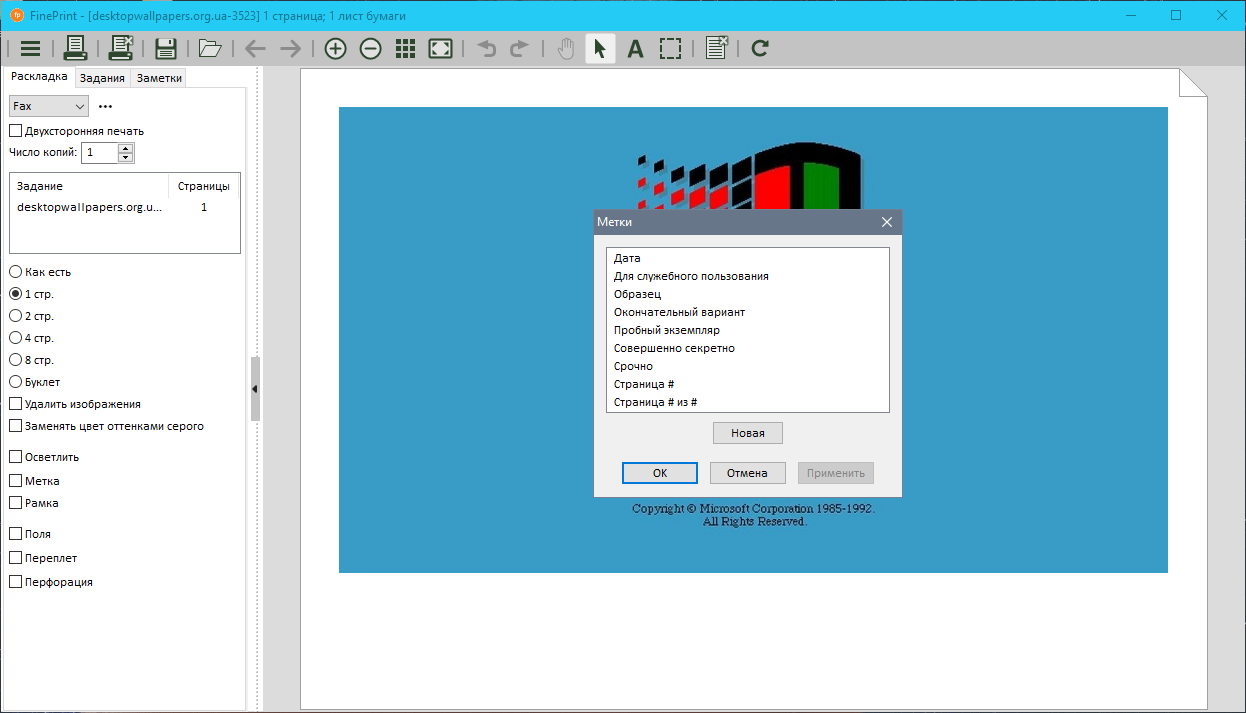Viewport: 1246px width, 713px height.
Task: Click the refresh circular arrow
Action: point(760,48)
